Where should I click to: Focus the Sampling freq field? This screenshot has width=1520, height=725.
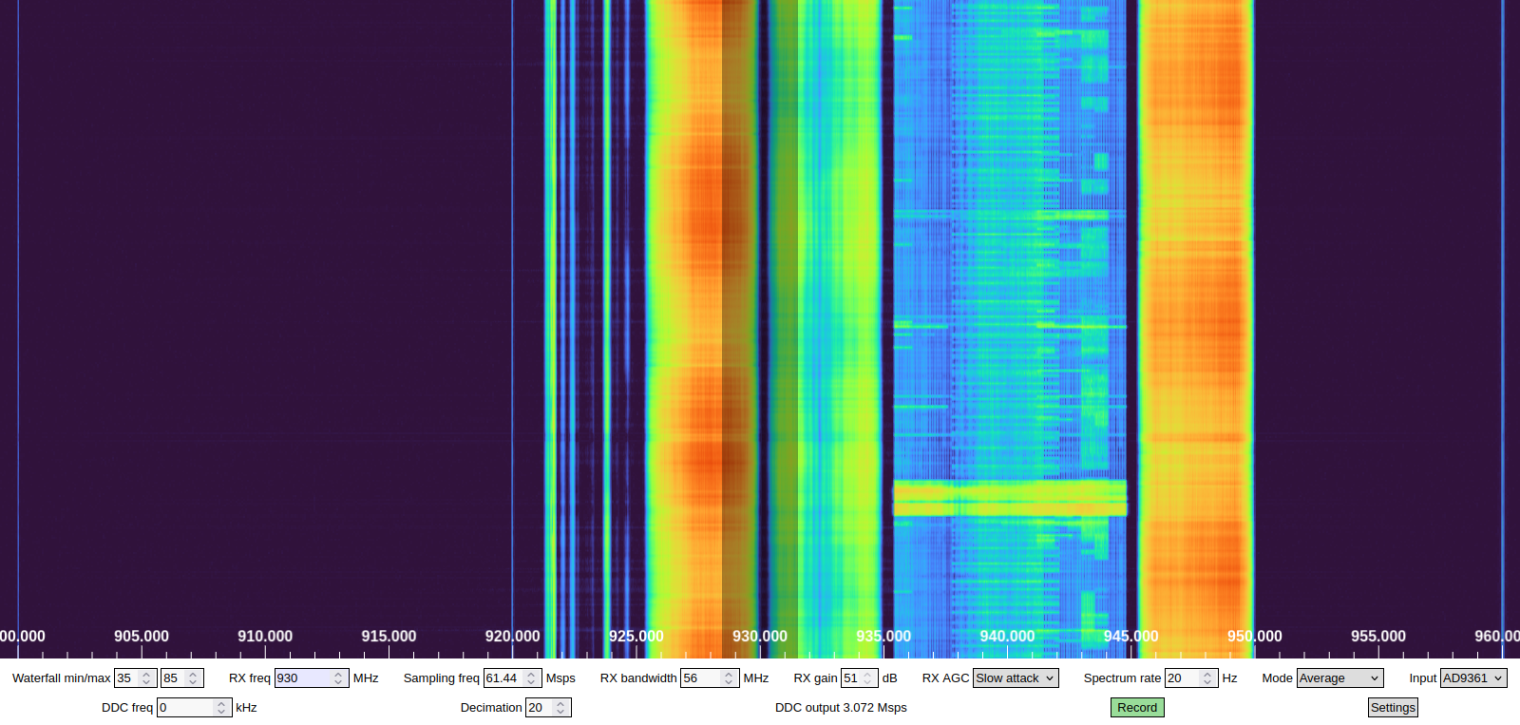tap(504, 678)
